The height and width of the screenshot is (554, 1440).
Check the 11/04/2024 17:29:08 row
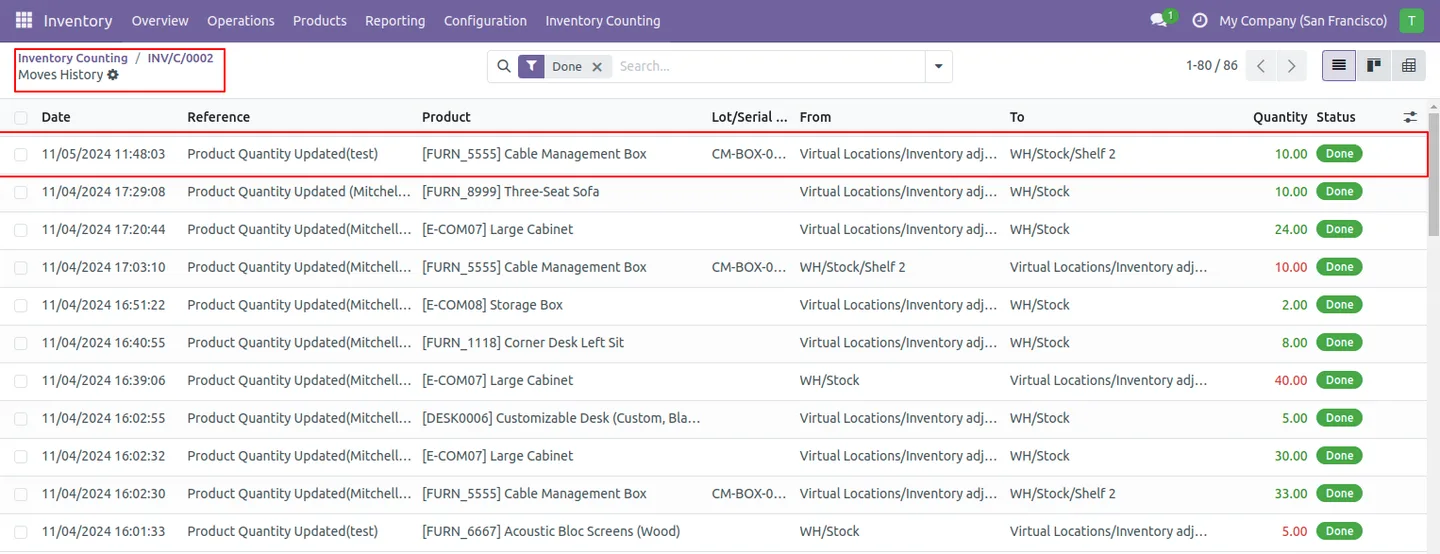point(21,192)
